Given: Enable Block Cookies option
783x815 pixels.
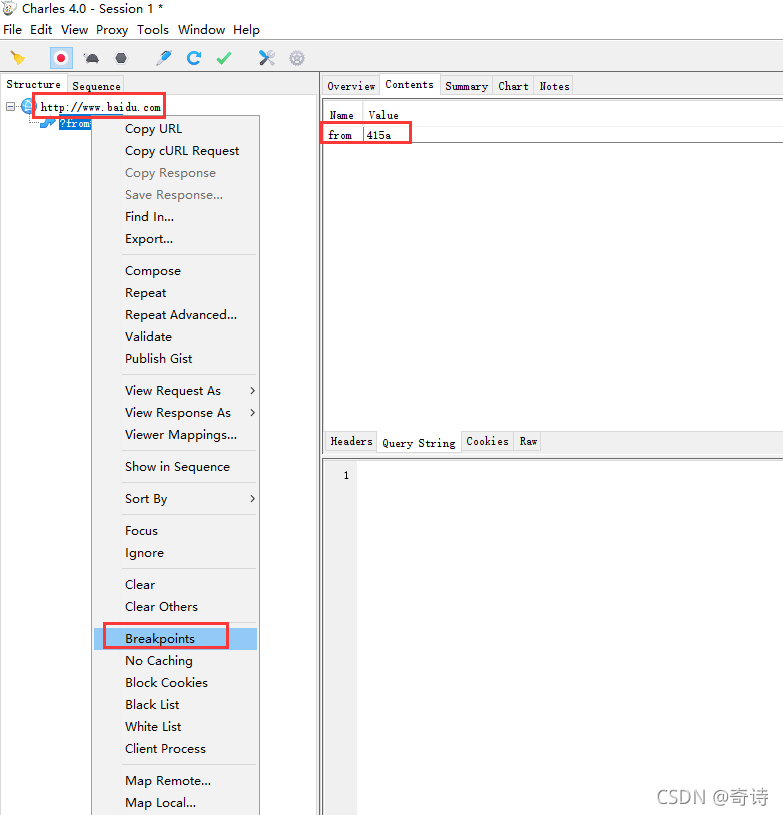Looking at the screenshot, I should point(175,682).
